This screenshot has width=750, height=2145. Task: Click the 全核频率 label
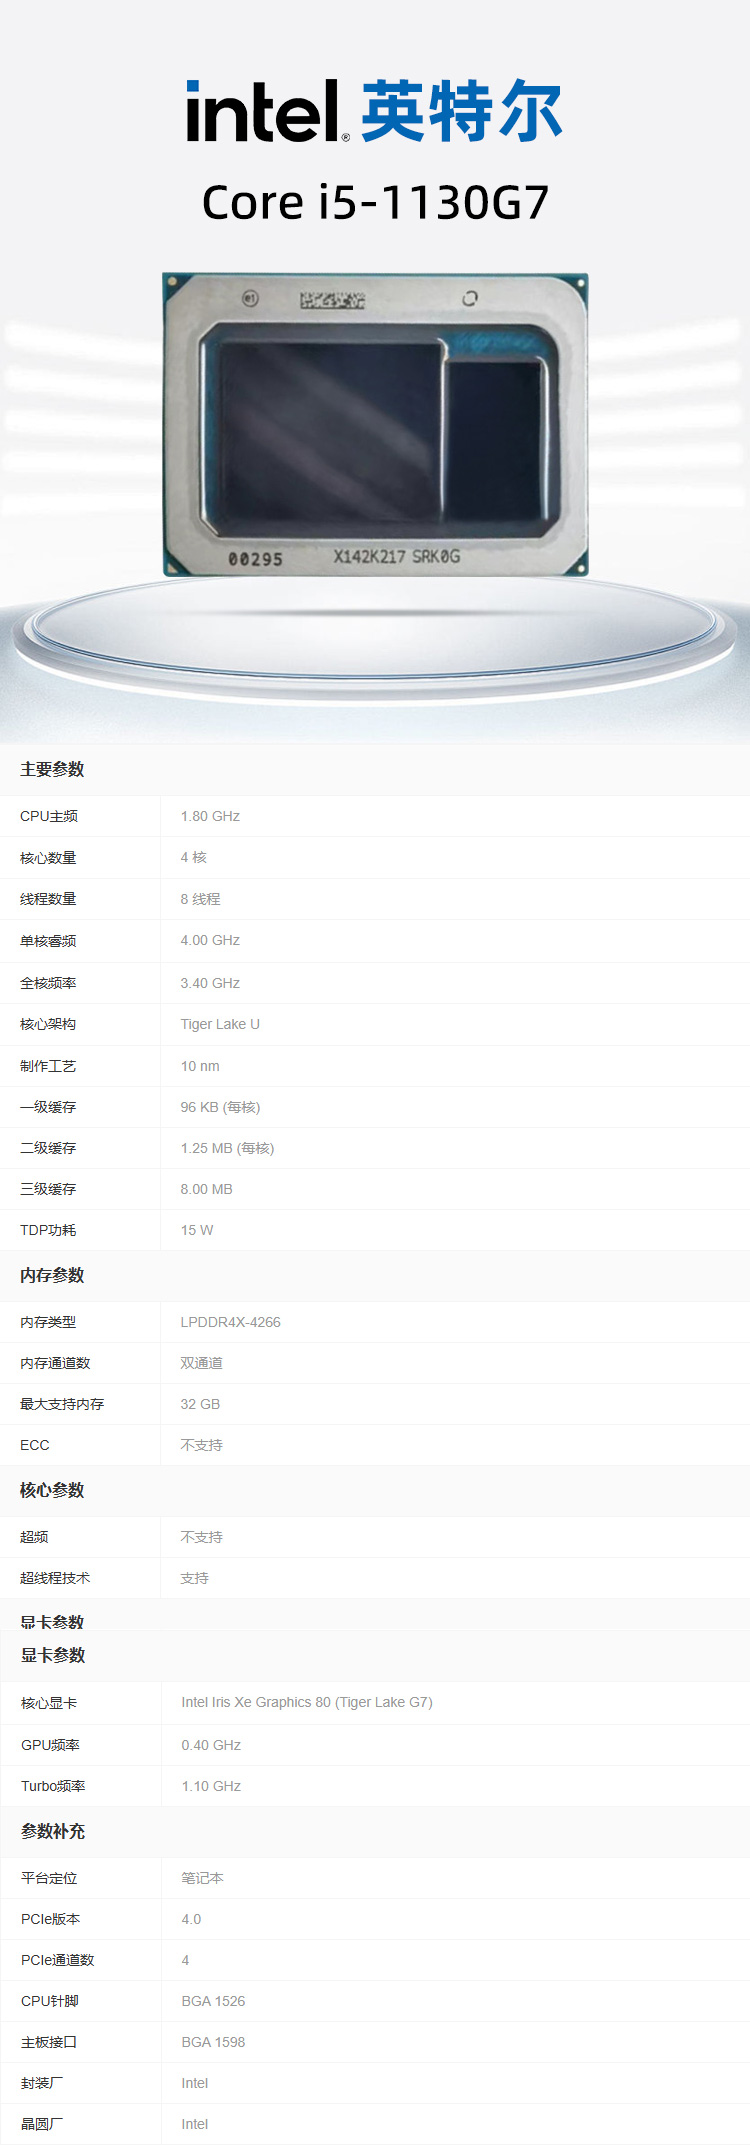coord(48,983)
